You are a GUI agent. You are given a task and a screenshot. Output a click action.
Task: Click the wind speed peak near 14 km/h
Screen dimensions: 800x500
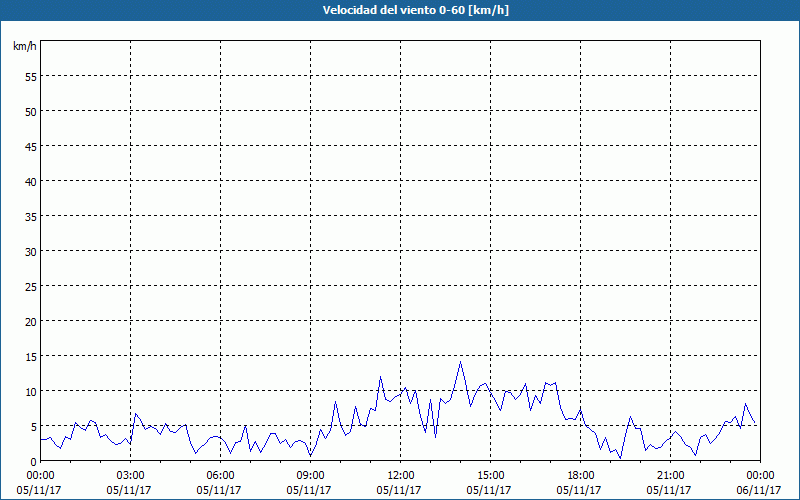[460, 362]
